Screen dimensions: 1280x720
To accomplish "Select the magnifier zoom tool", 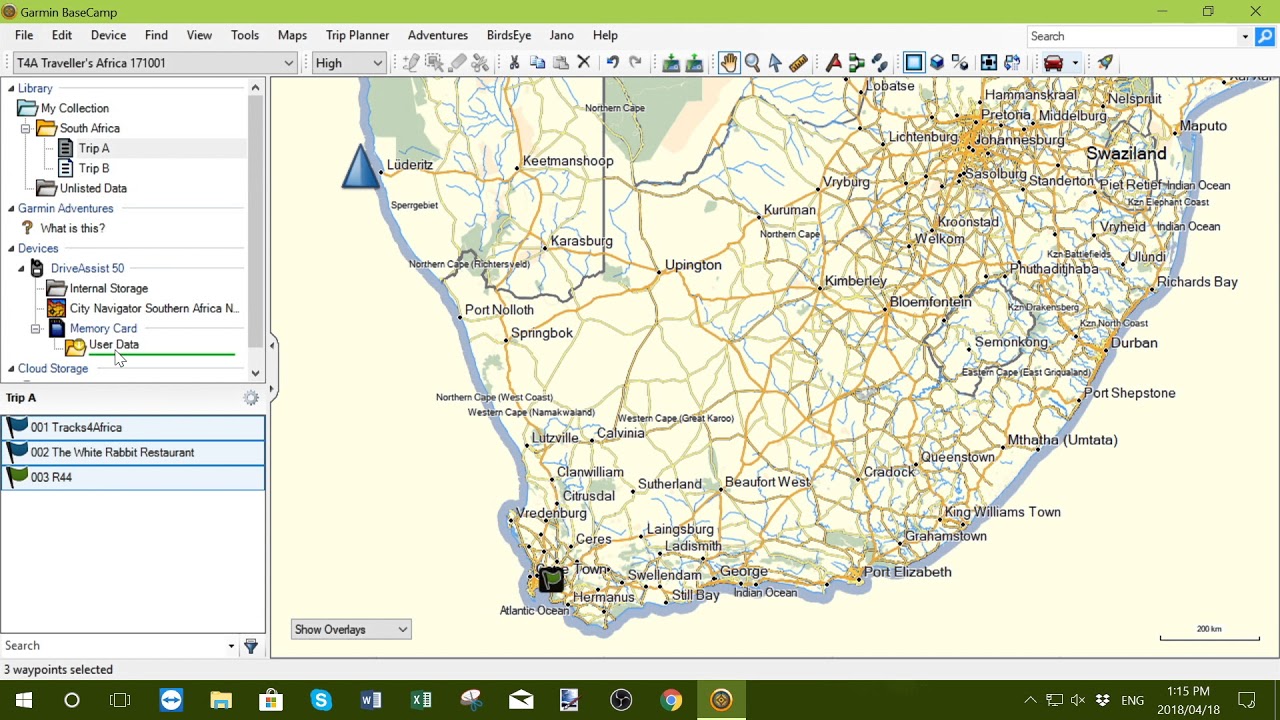I will point(752,63).
